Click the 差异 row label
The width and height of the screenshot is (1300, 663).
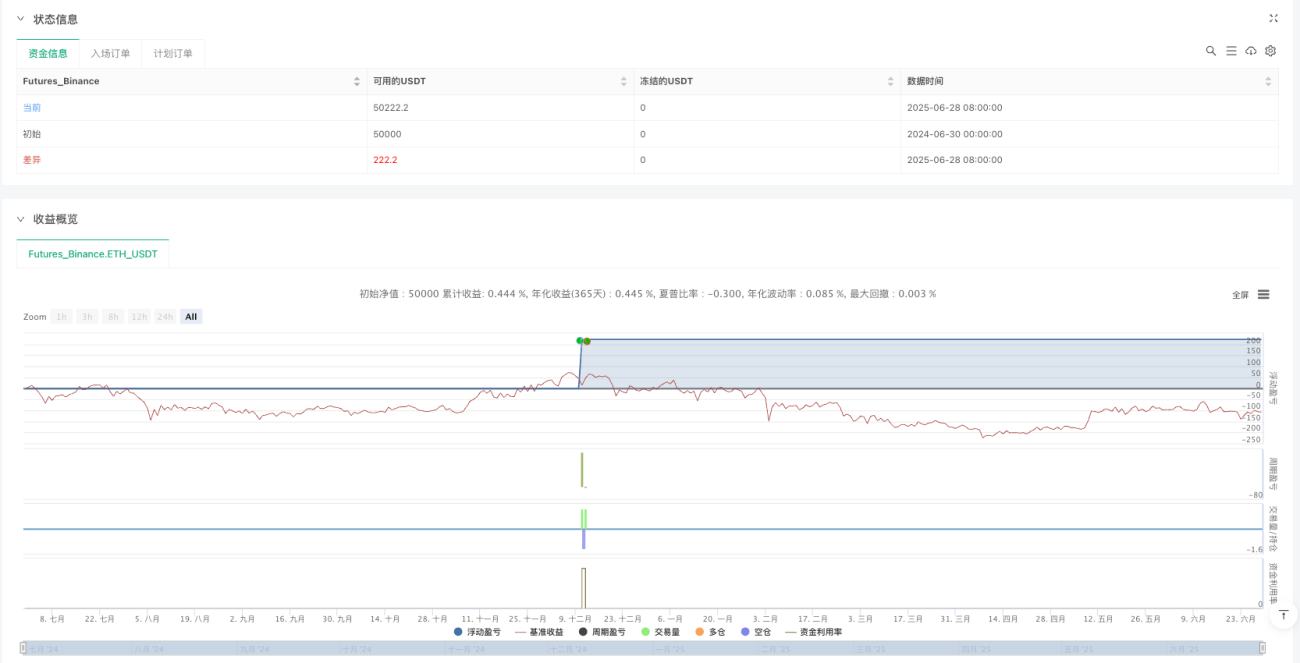click(32, 160)
